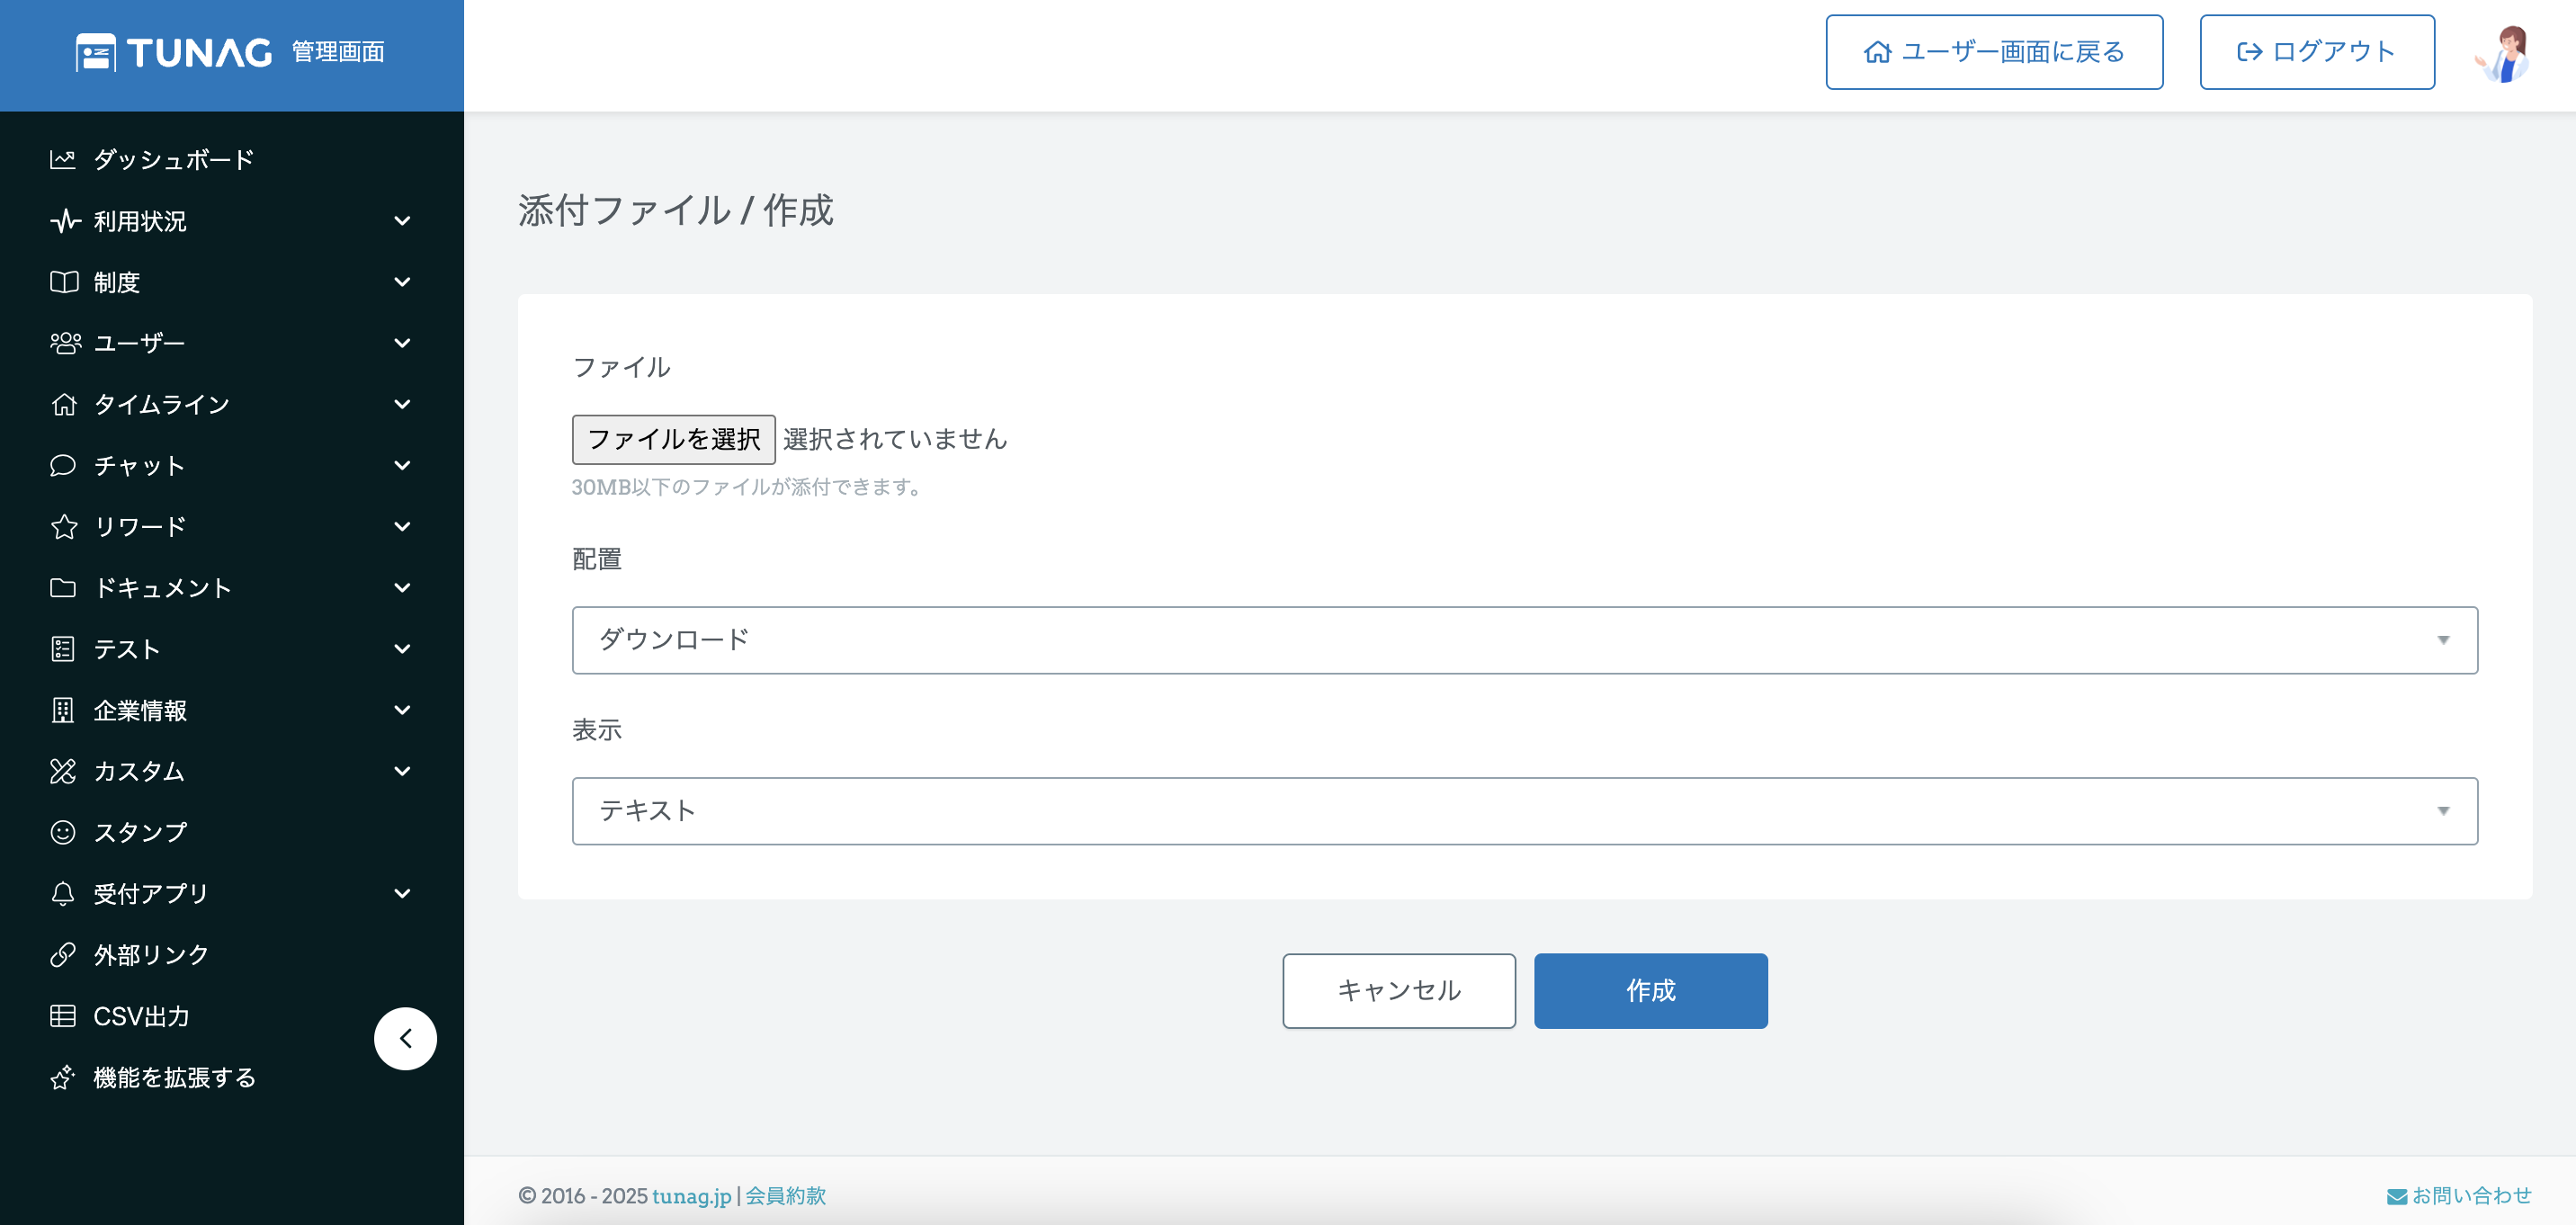Viewport: 2576px width, 1225px height.
Task: Click the 機能を拡張する sparkle icon
Action: coord(63,1077)
